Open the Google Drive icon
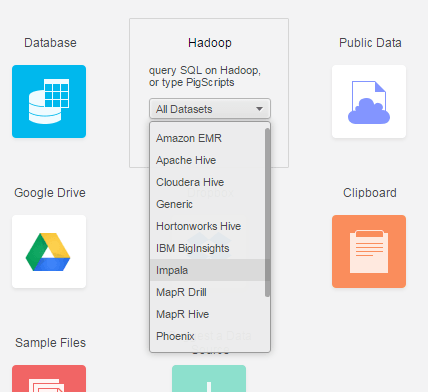This screenshot has height=392, width=428. tap(49, 251)
